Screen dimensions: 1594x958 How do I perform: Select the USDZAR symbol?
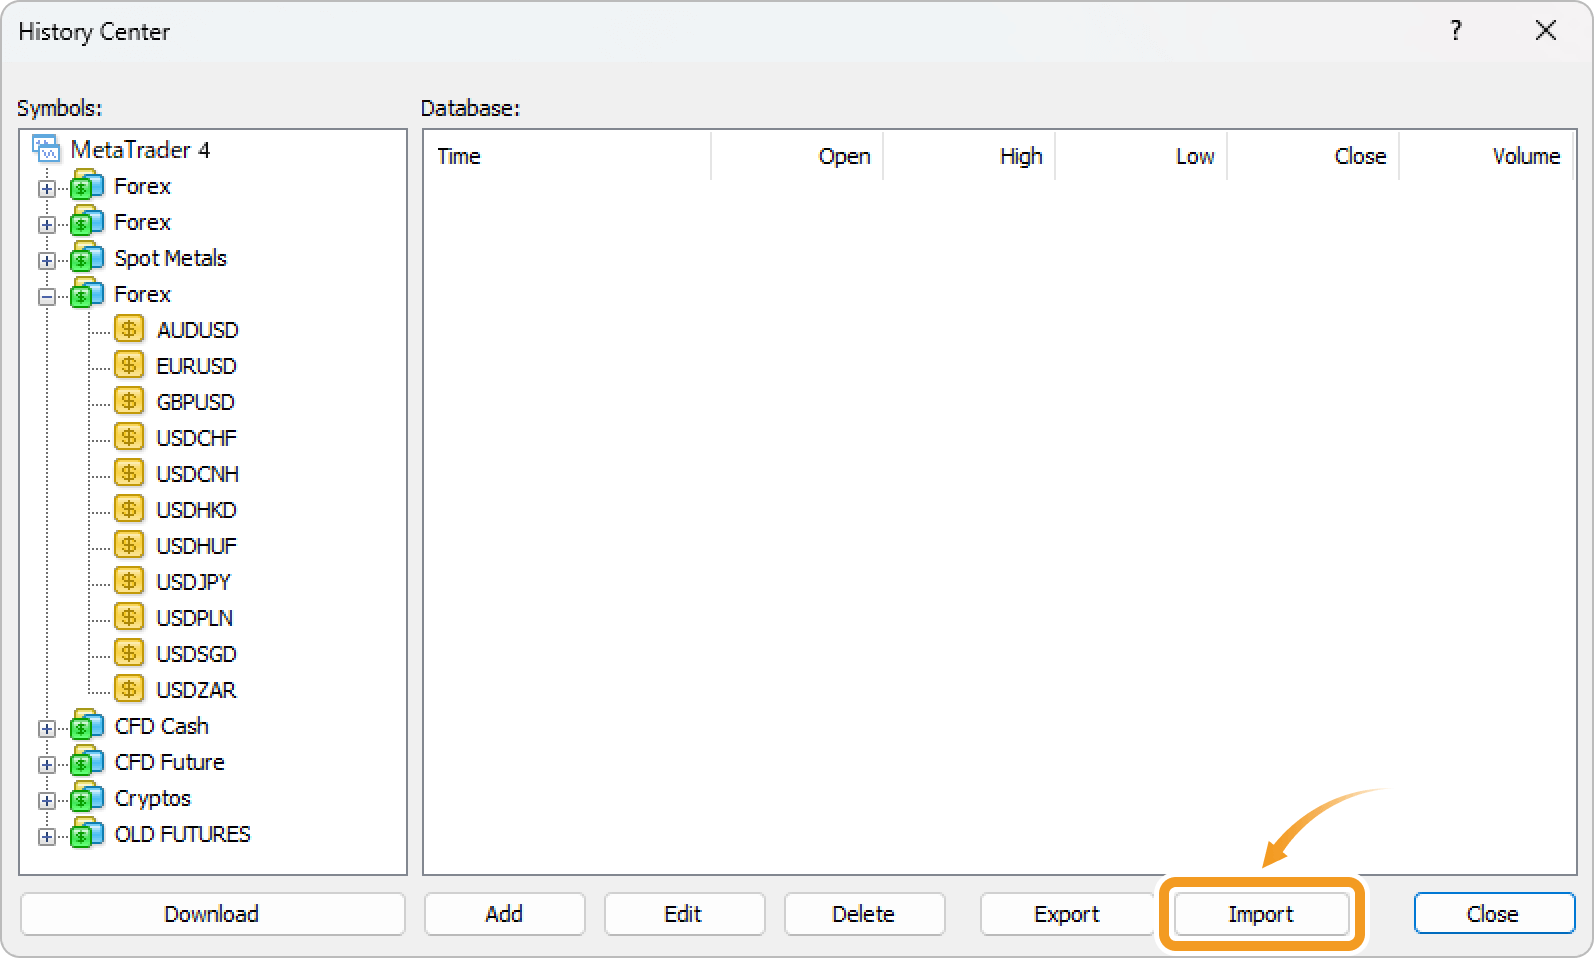coord(197,690)
